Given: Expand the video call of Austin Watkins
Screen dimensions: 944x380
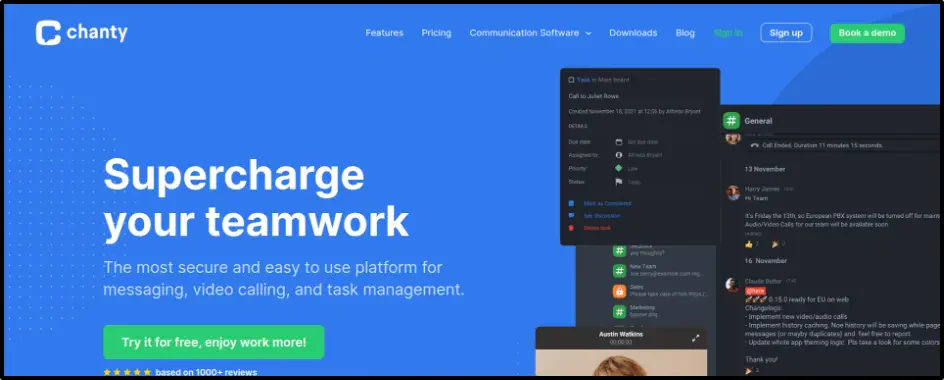Looking at the screenshot, I should 695,338.
